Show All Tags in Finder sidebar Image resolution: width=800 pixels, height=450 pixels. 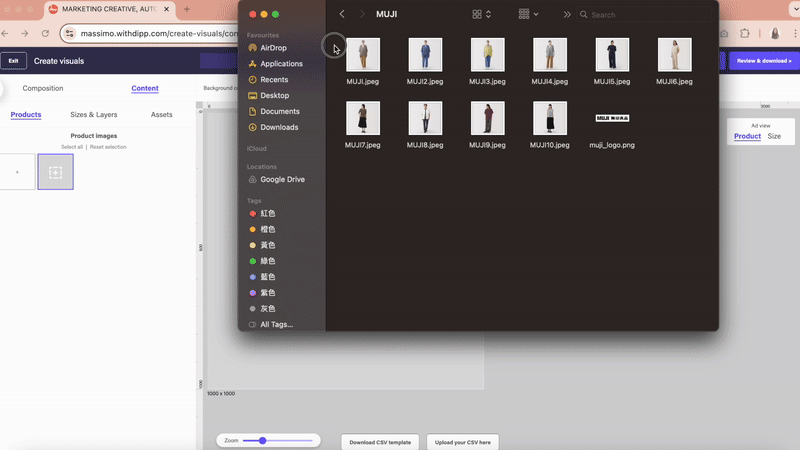click(x=271, y=324)
